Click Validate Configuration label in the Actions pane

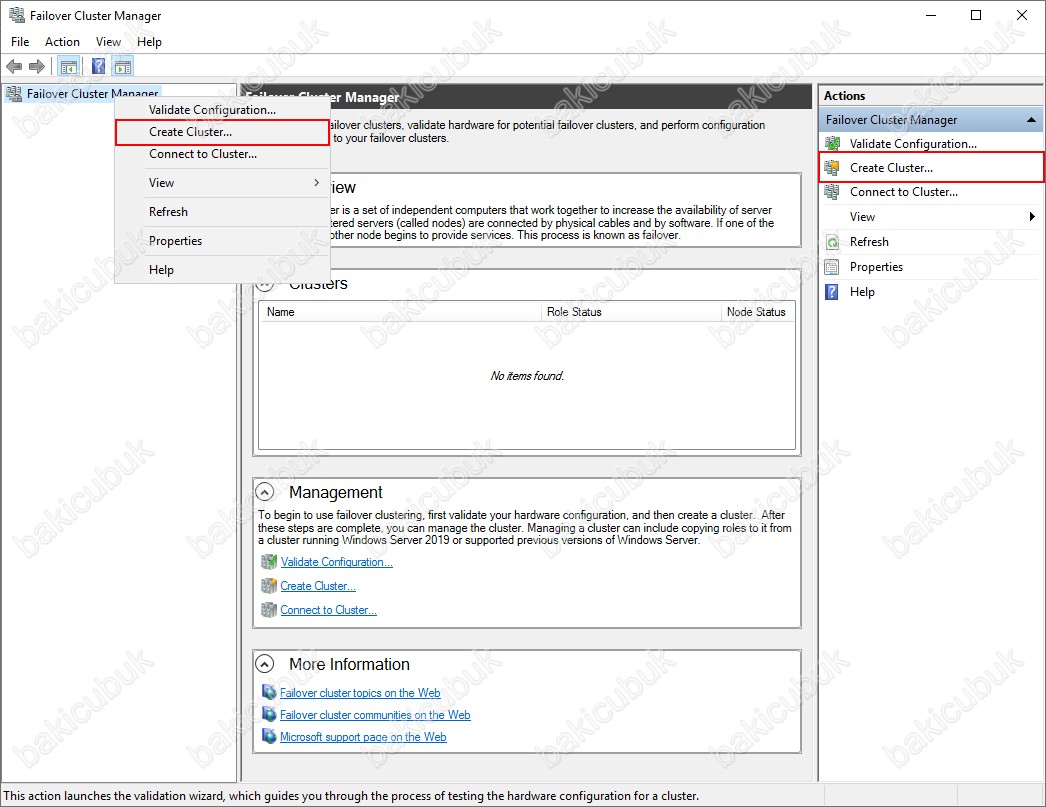[x=913, y=143]
